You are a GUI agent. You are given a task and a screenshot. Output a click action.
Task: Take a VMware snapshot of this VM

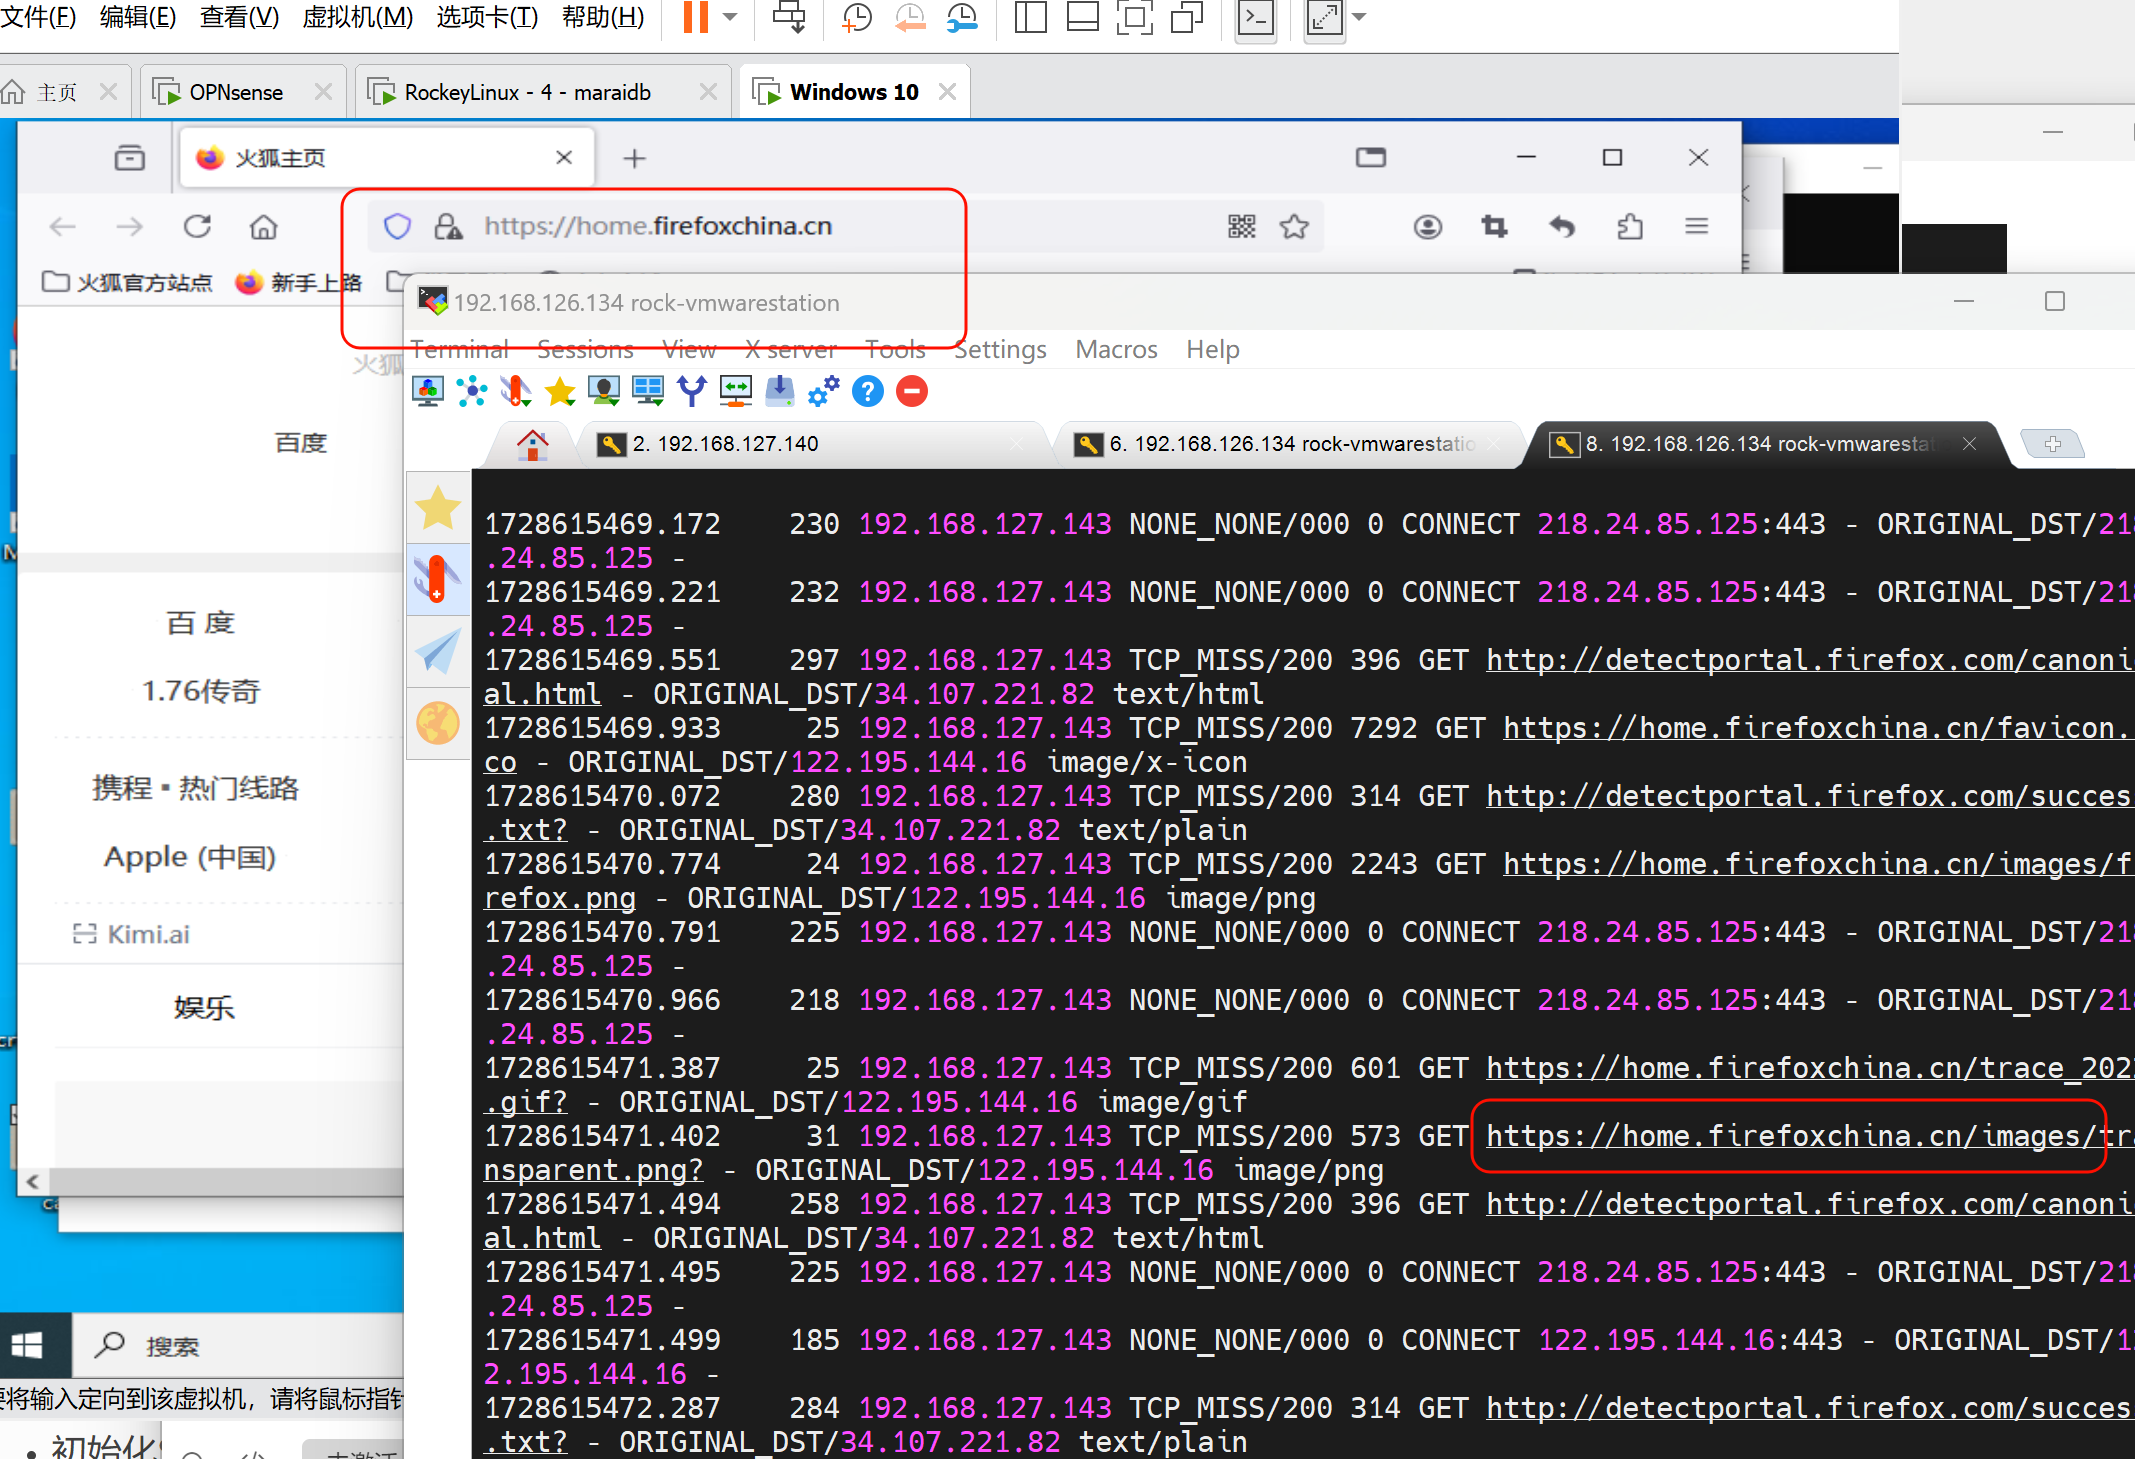856,18
